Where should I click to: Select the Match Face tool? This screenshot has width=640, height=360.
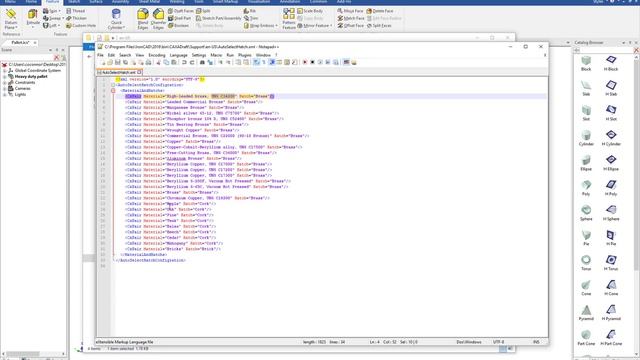point(350,18)
